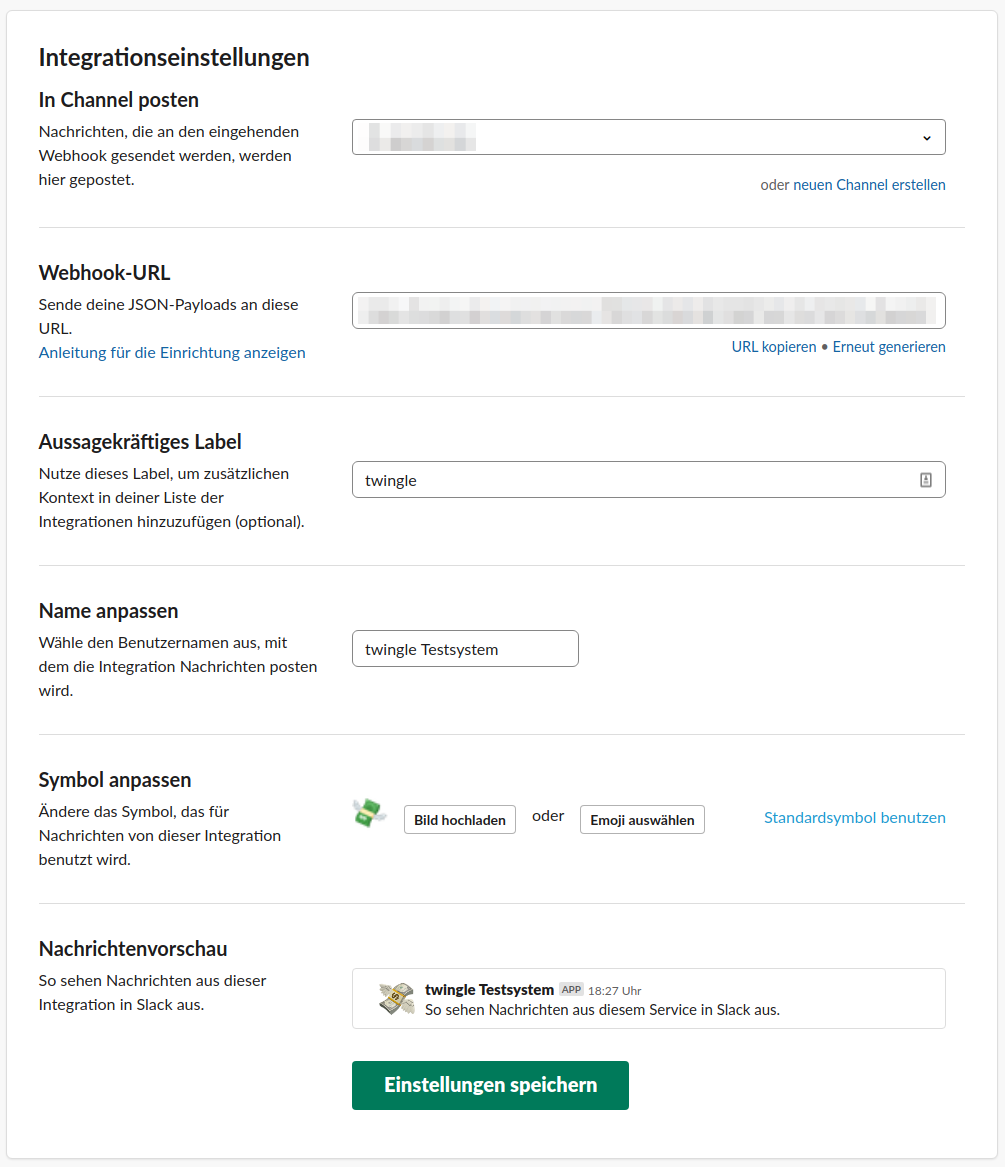Screen dimensions: 1005x1167
Task: Click 'Bild hochladen' button
Action: tap(459, 819)
